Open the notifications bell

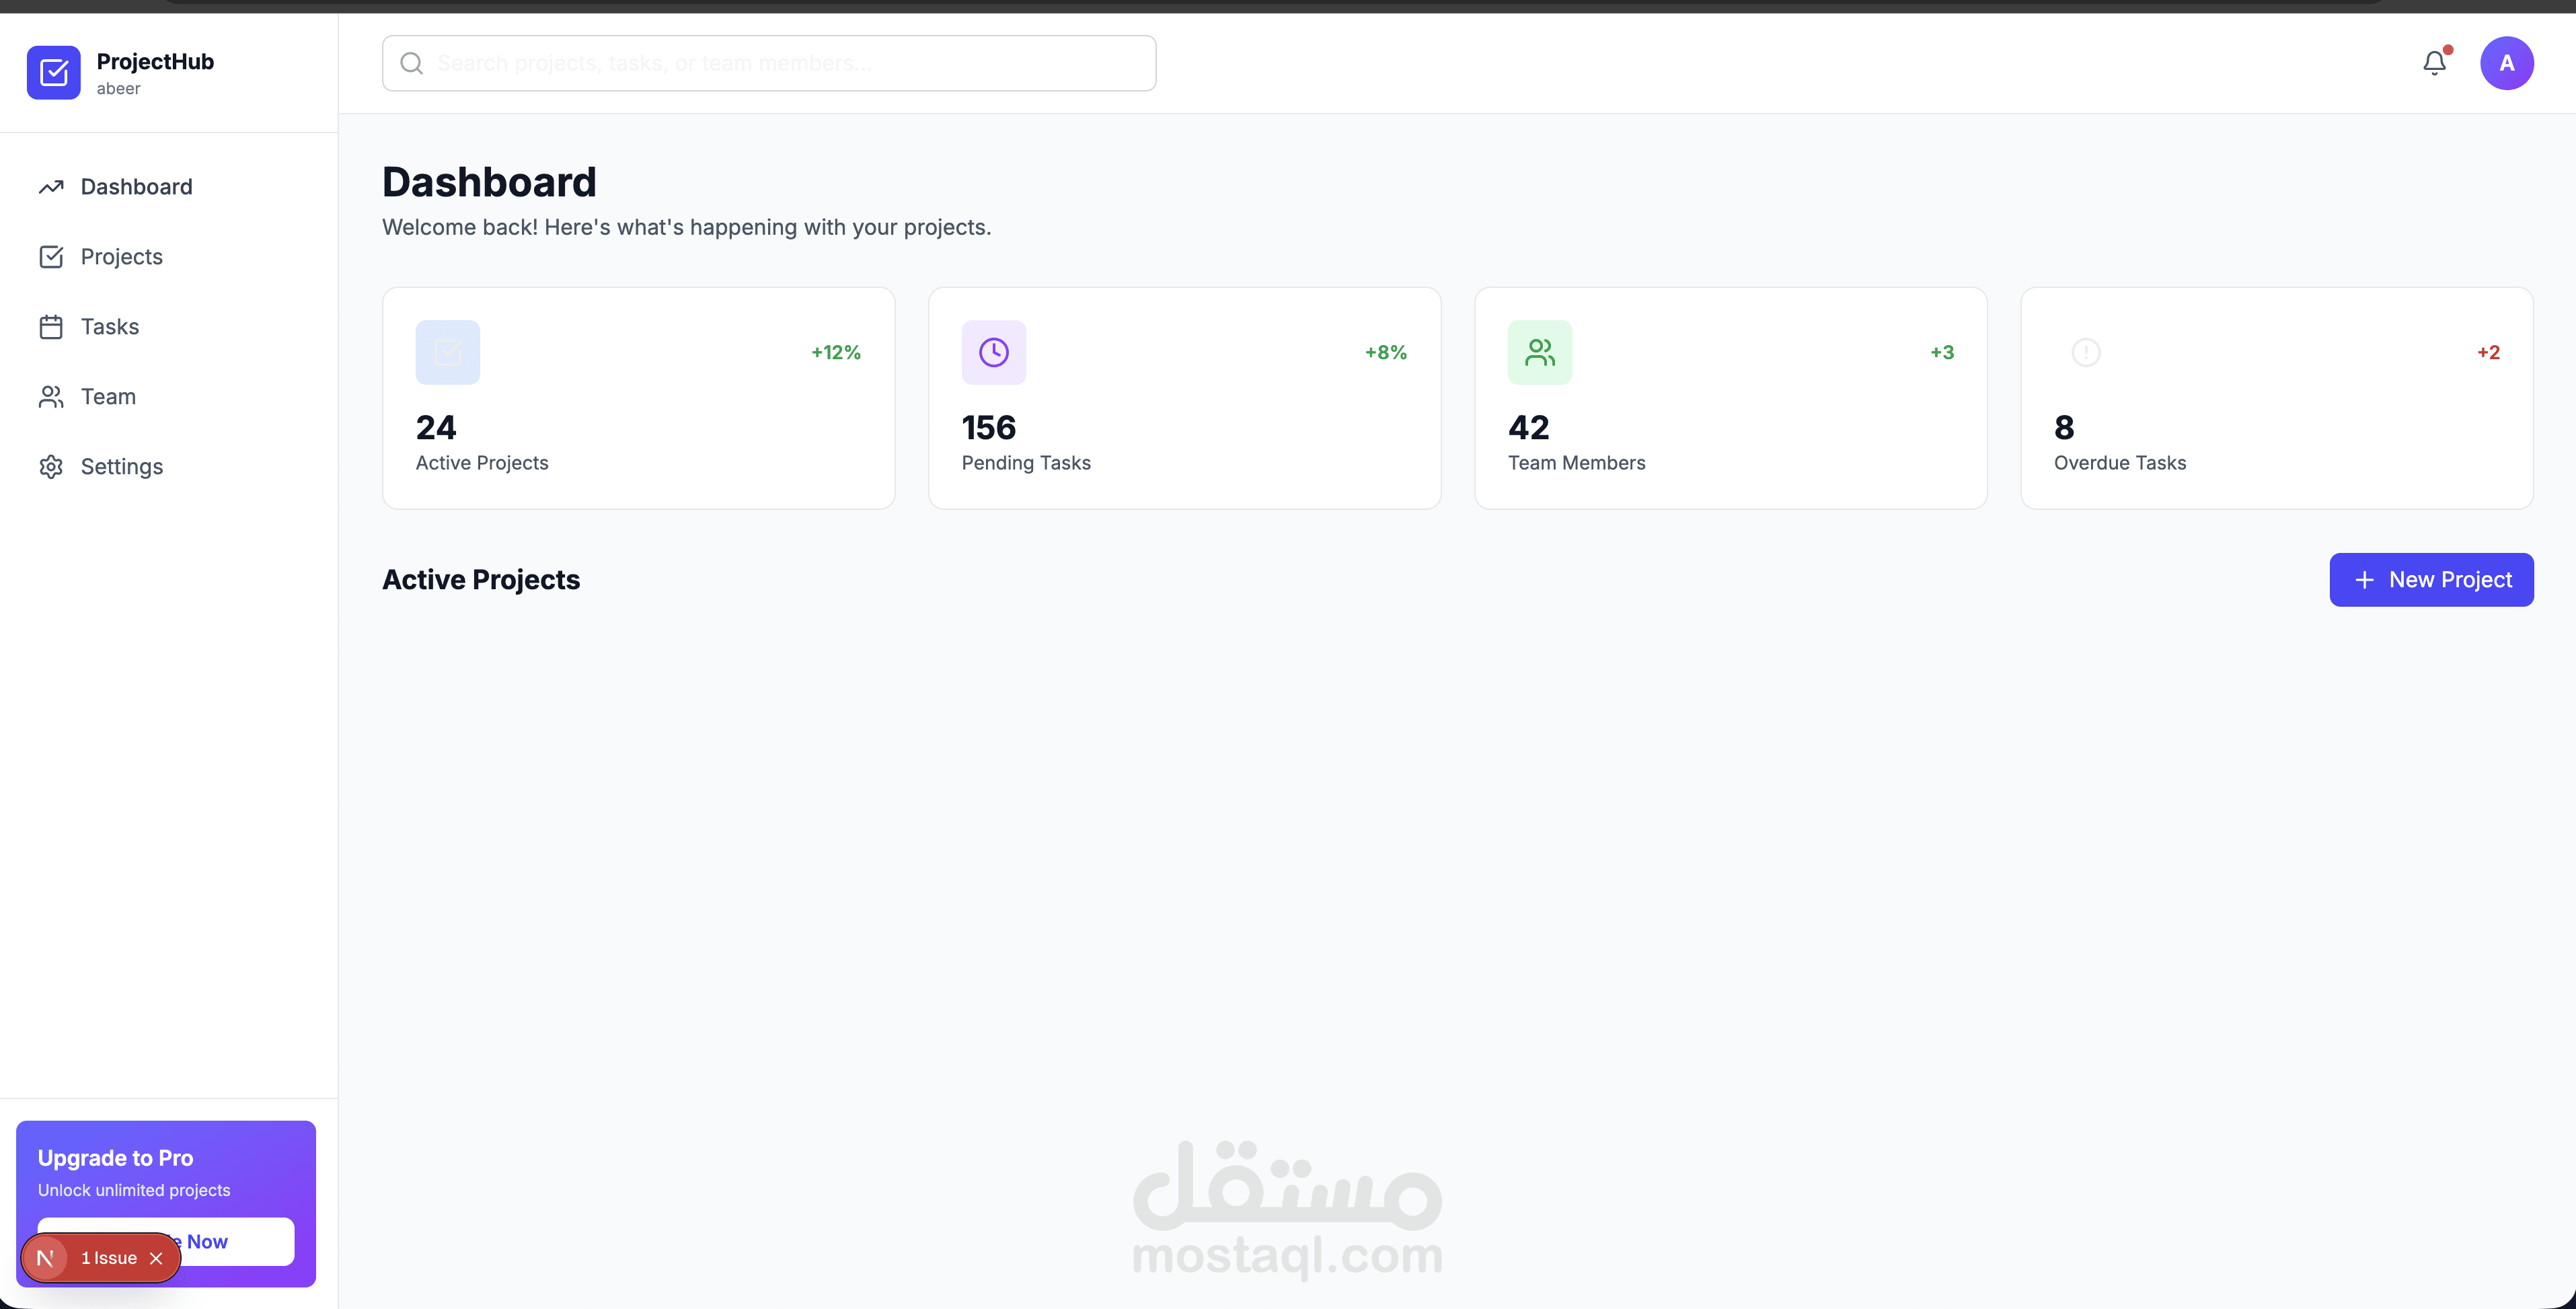pos(2435,63)
